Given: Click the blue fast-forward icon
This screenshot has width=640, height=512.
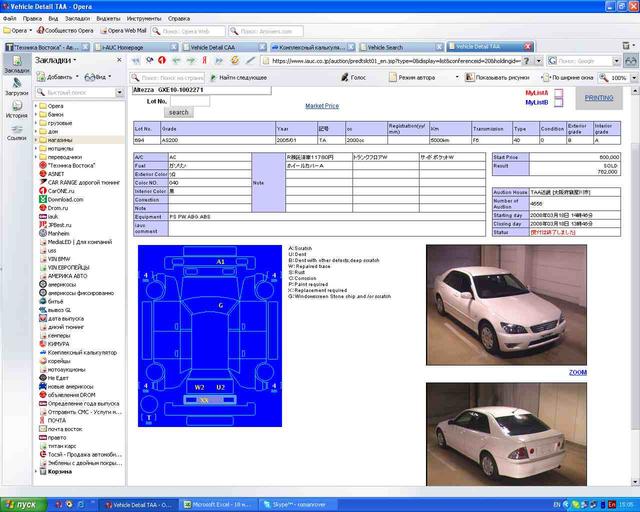Looking at the screenshot, I should [219, 60].
